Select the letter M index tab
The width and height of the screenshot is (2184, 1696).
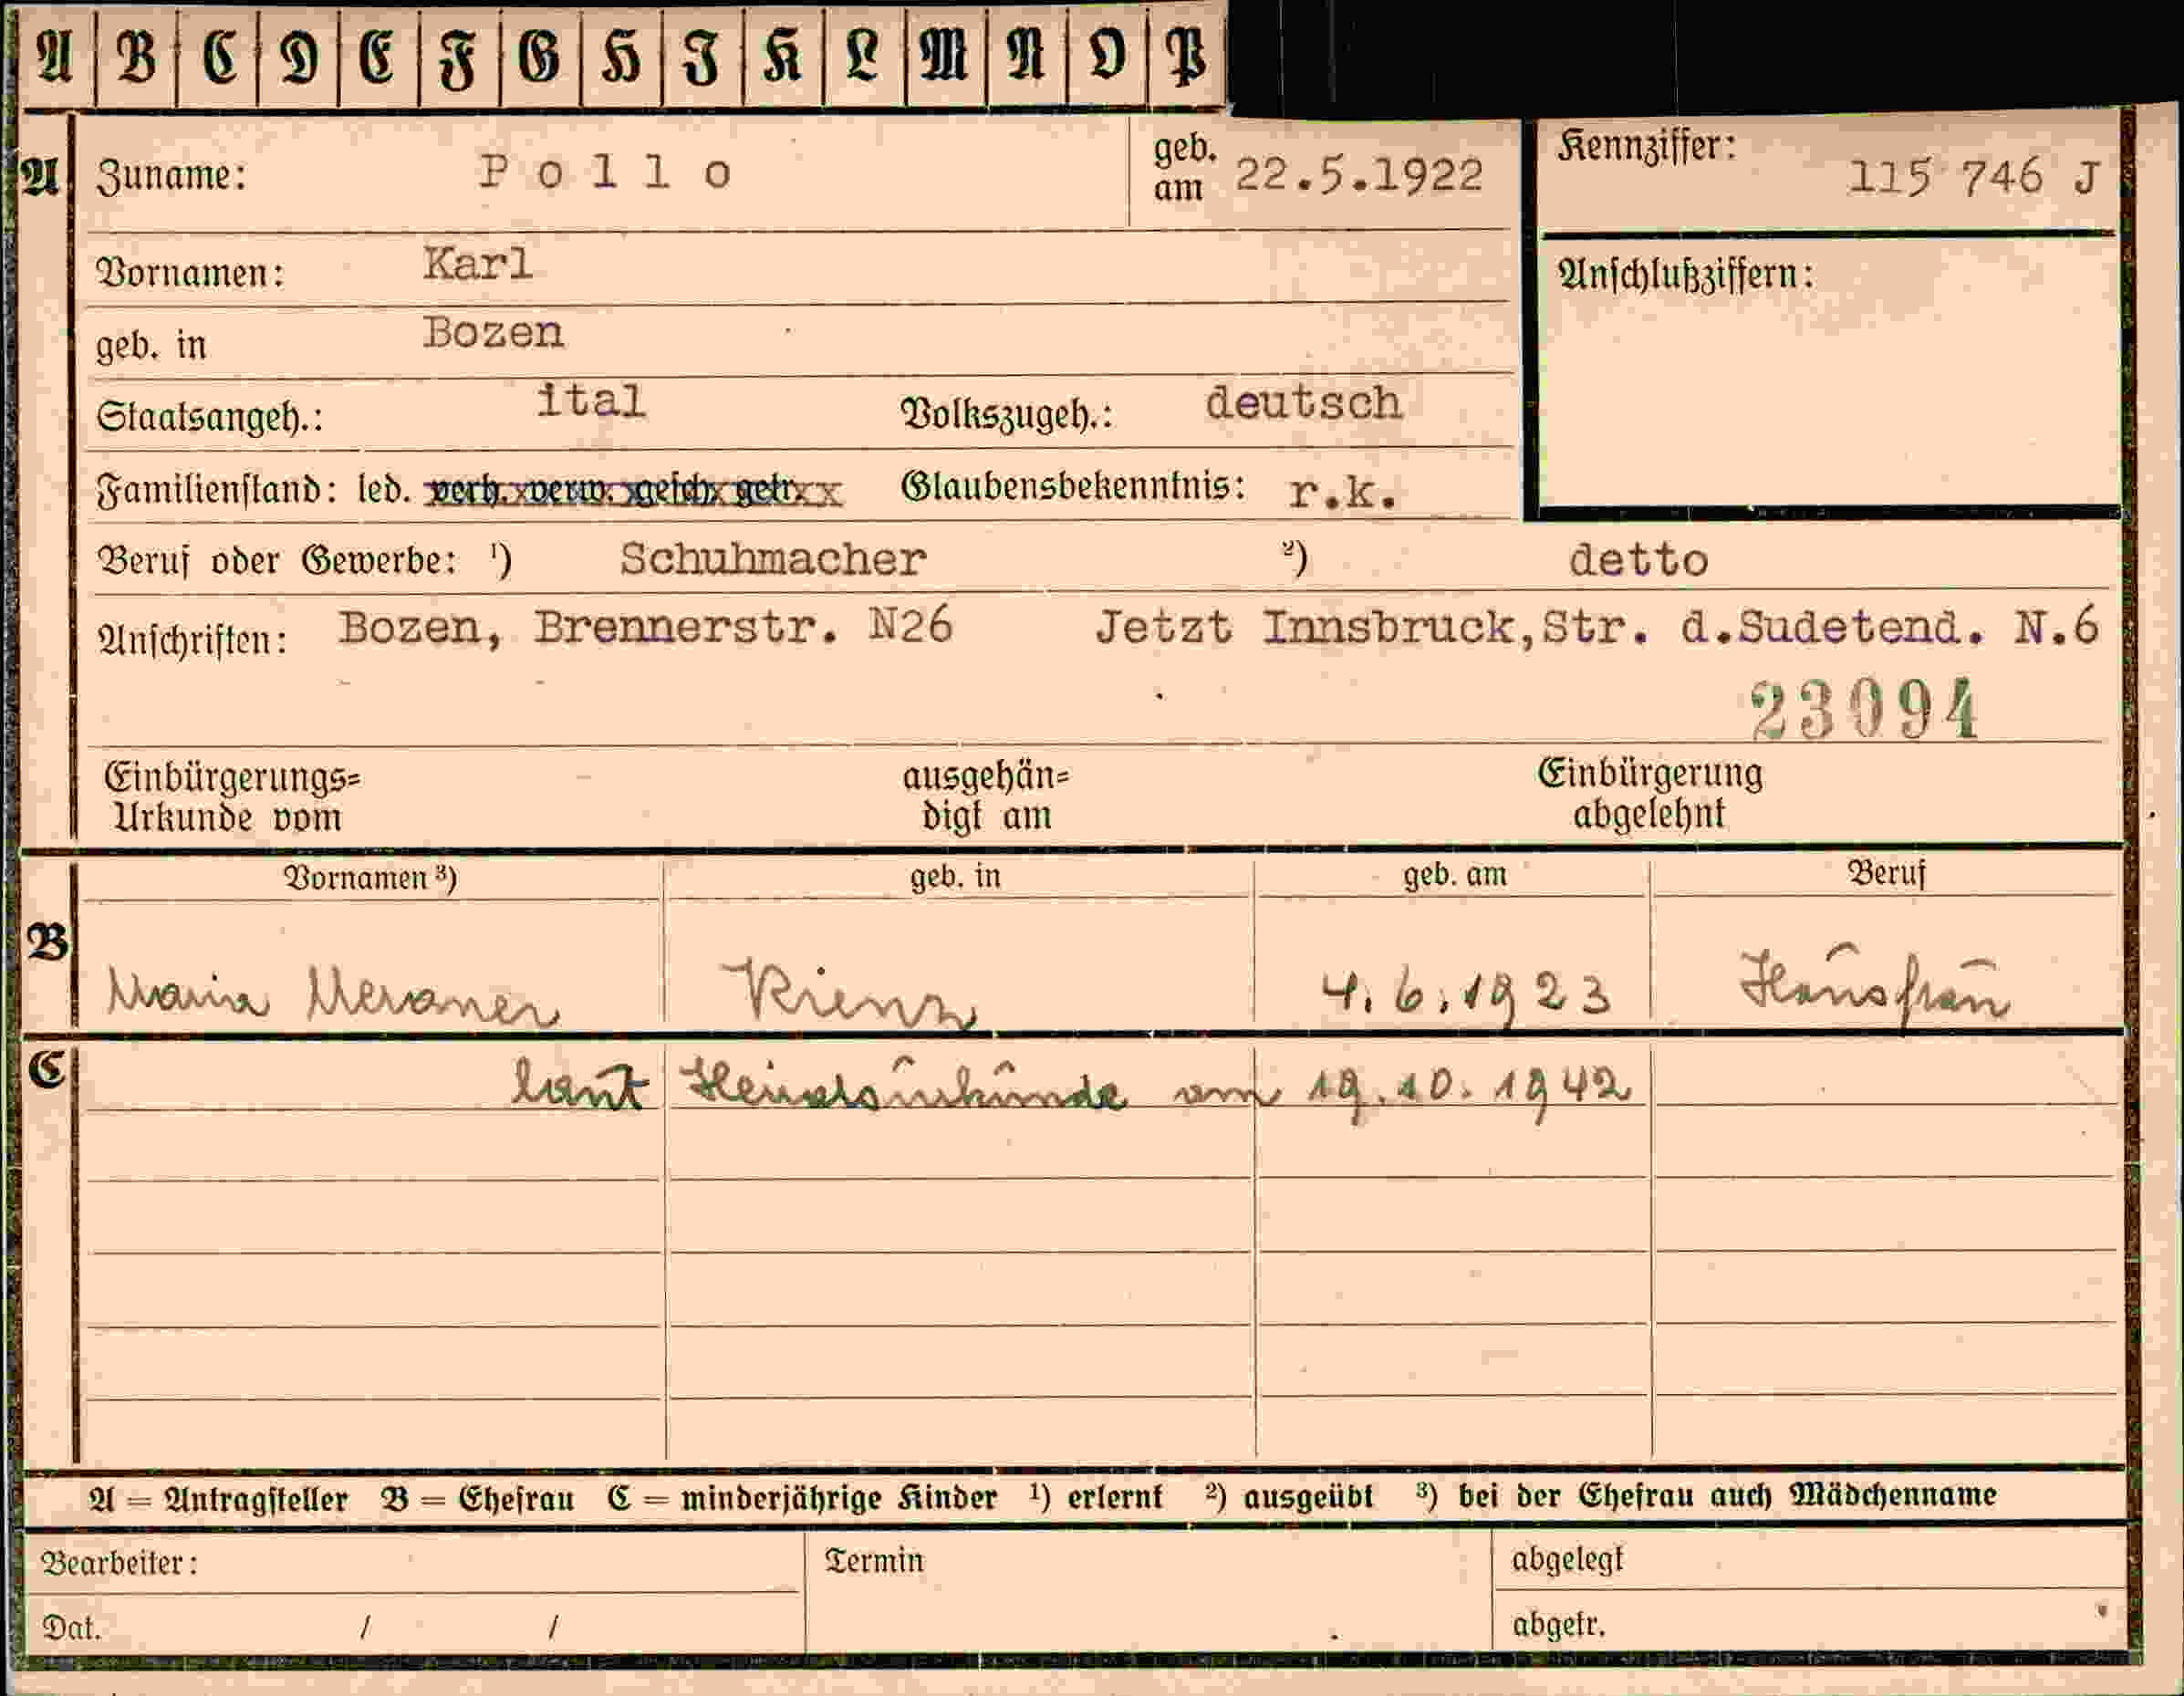(x=945, y=56)
